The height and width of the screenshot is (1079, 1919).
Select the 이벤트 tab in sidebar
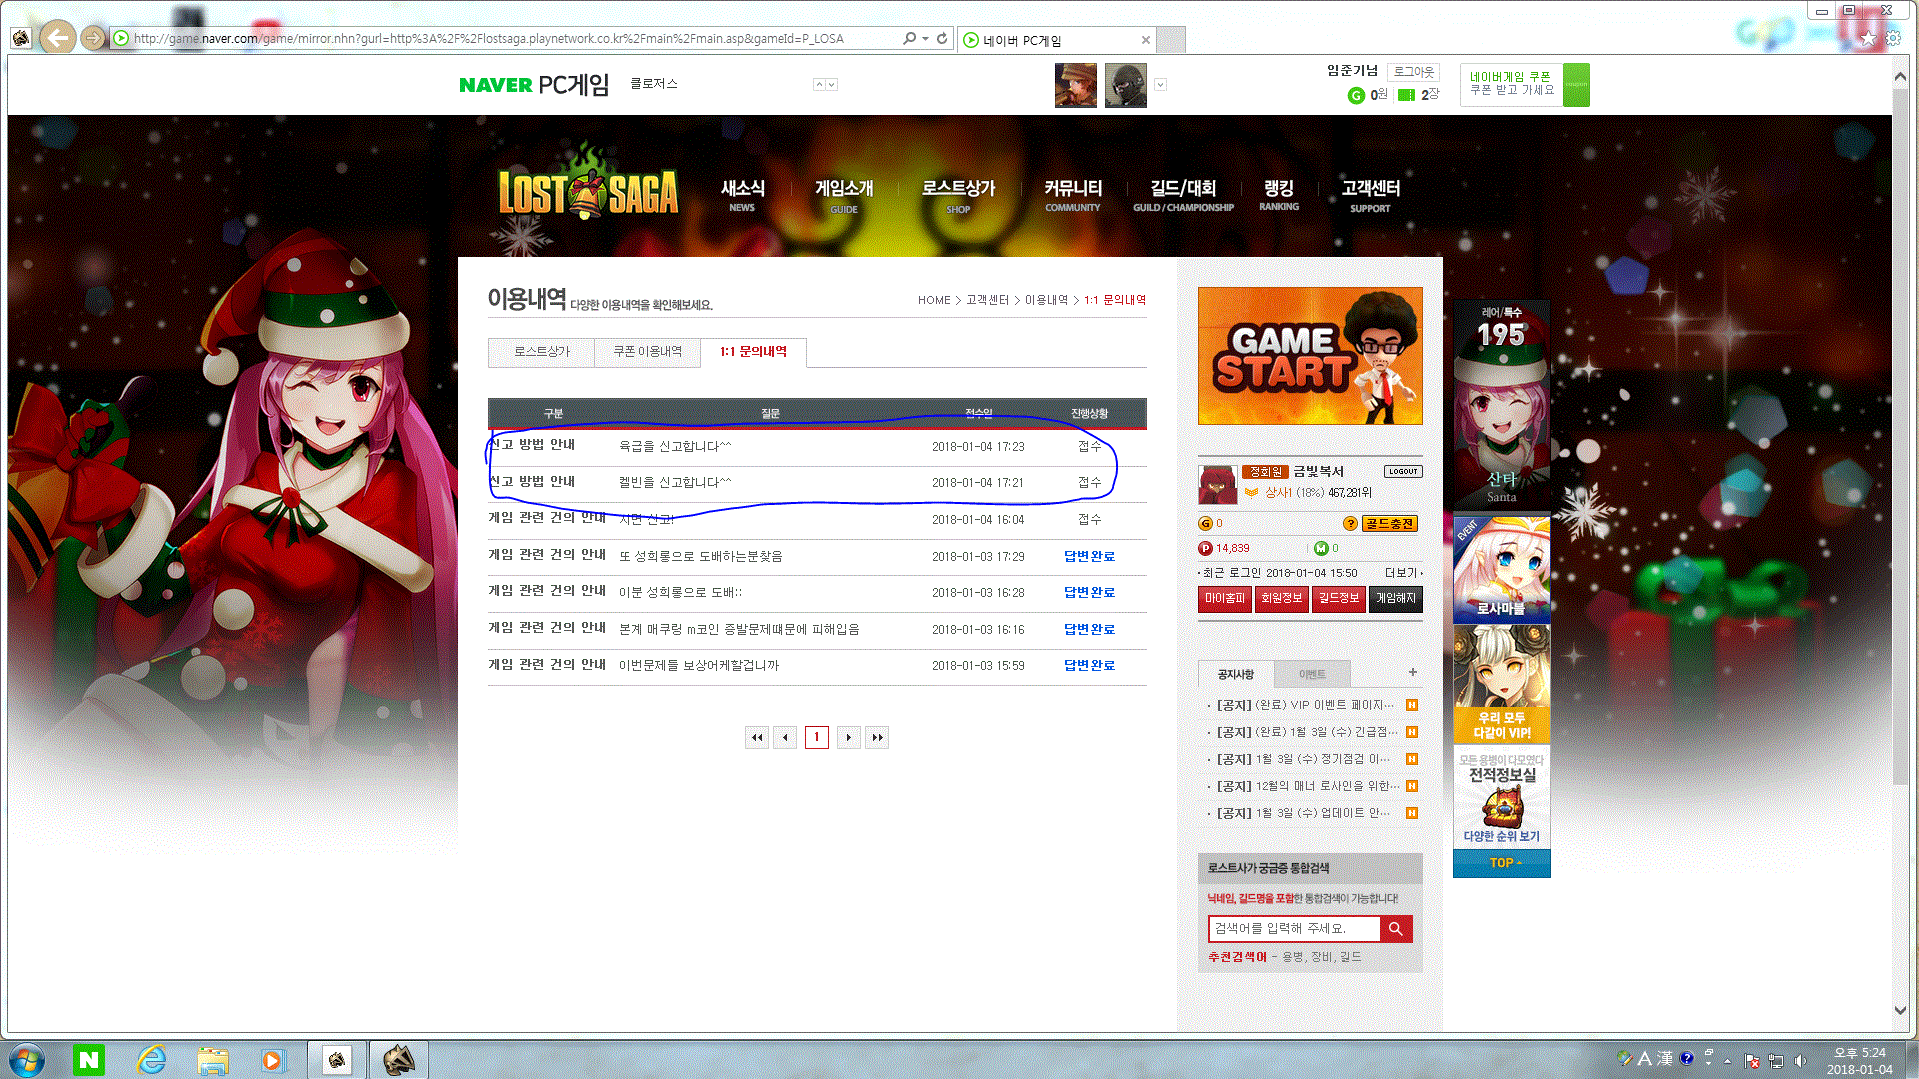1312,674
